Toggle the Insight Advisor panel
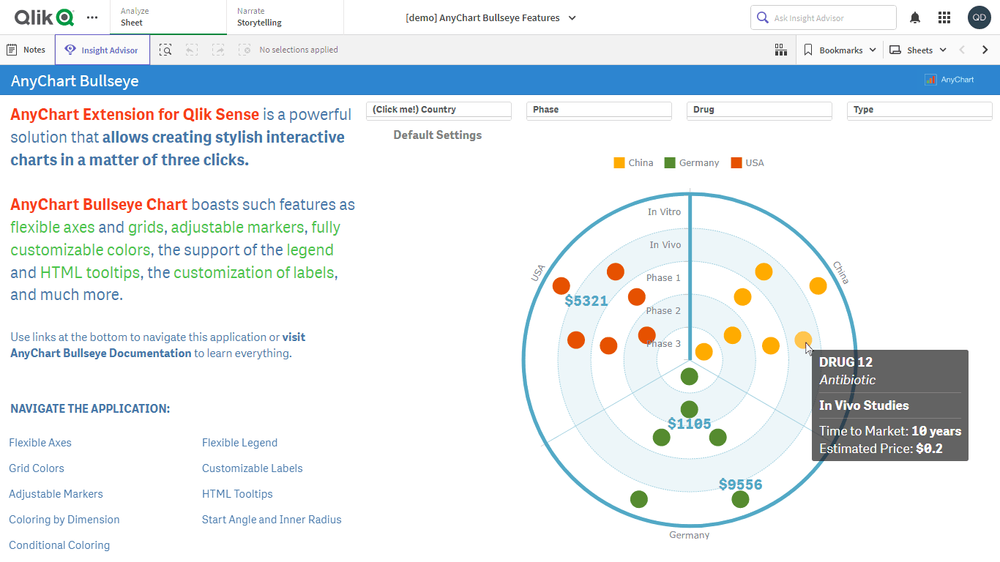1000x562 pixels. click(103, 50)
